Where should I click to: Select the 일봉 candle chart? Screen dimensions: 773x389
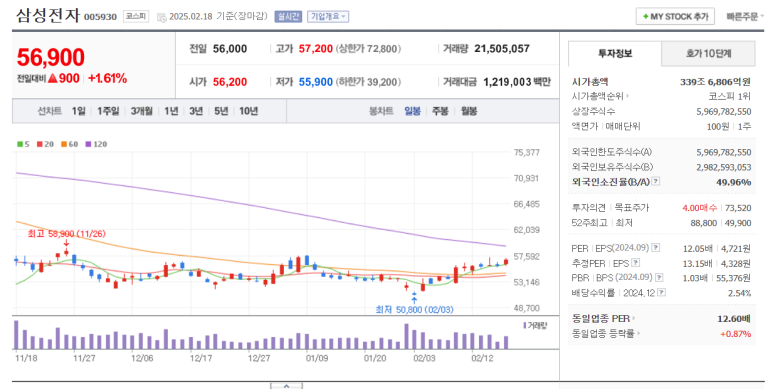(413, 111)
